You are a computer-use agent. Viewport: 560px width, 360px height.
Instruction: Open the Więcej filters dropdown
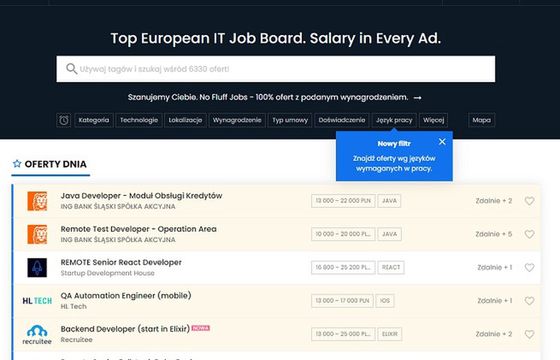[434, 120]
